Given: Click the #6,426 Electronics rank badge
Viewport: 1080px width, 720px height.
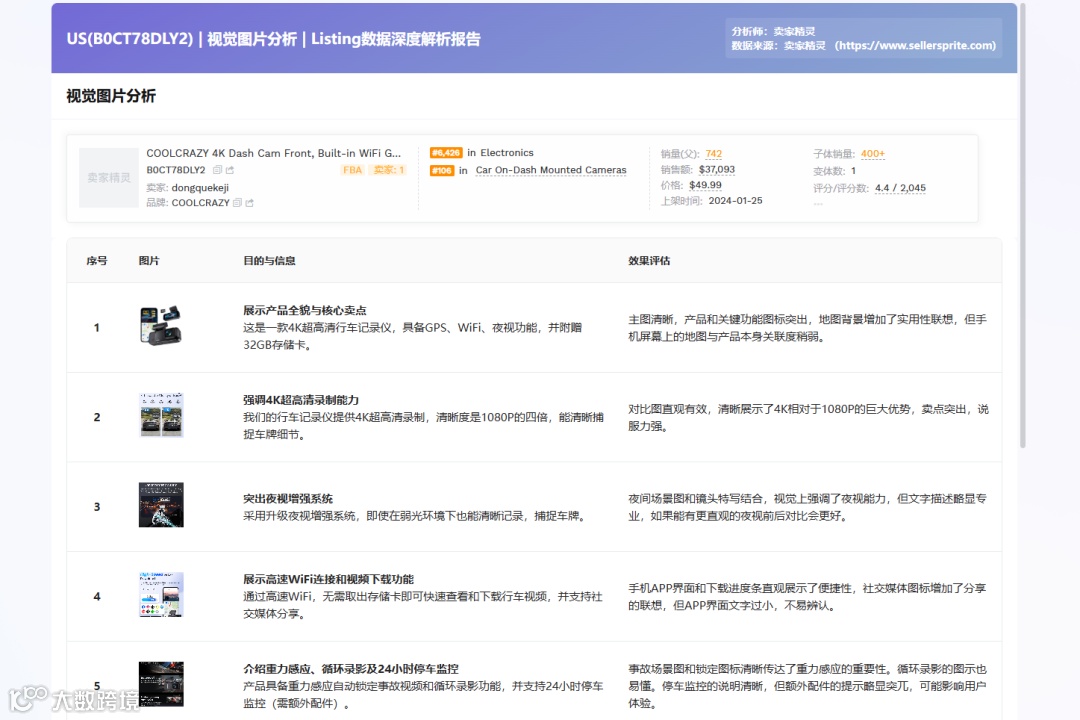Looking at the screenshot, I should (x=446, y=153).
